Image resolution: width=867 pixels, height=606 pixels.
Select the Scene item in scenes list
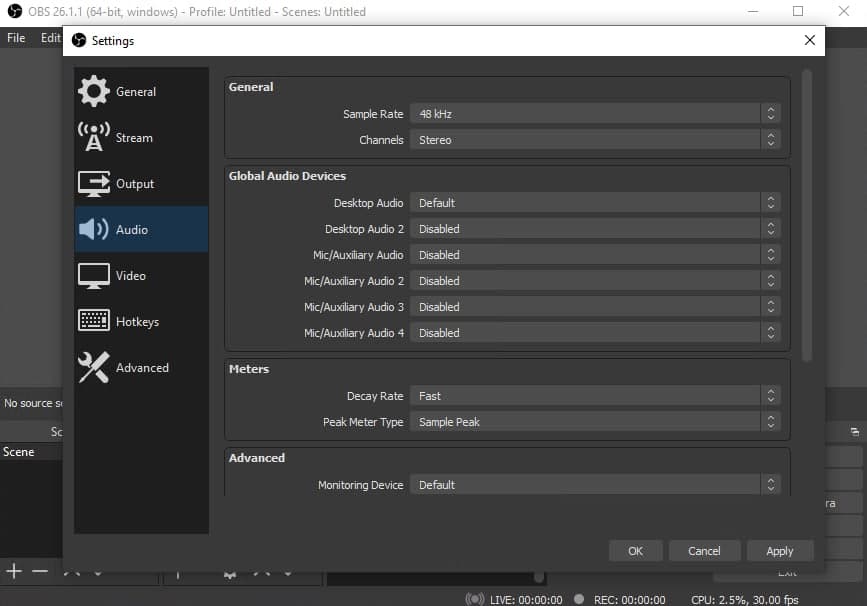[x=31, y=452]
